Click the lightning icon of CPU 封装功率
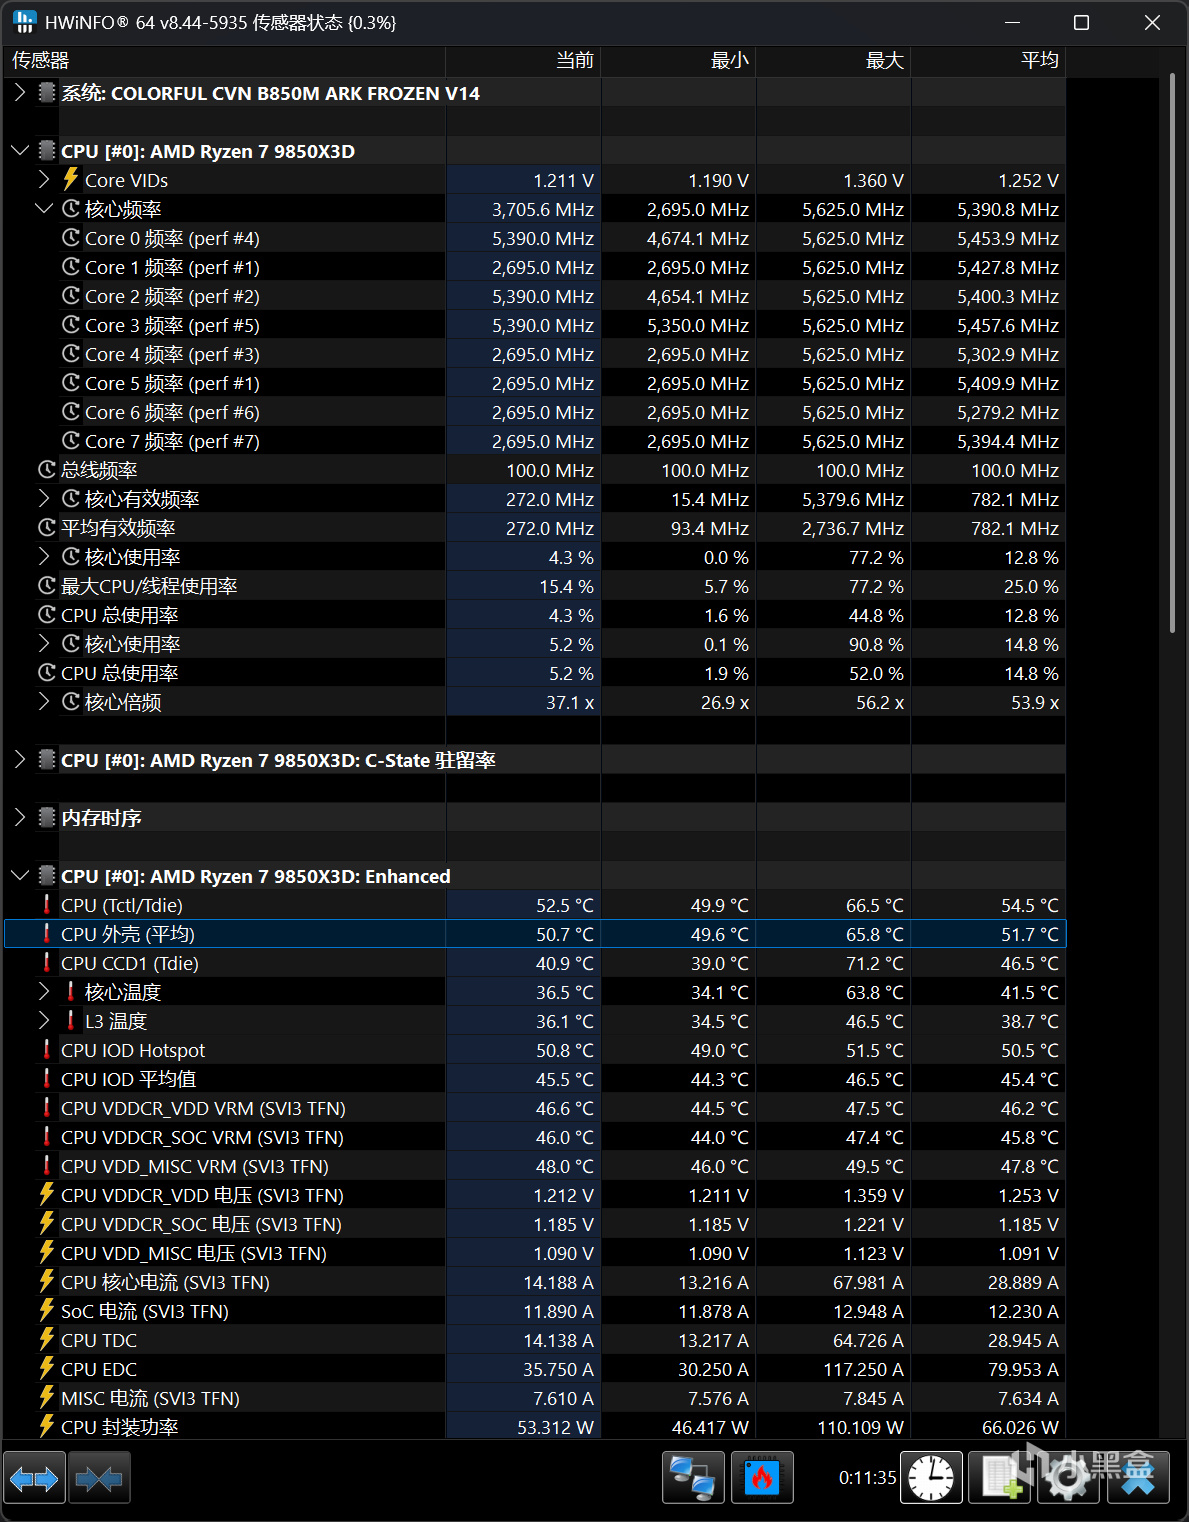The width and height of the screenshot is (1189, 1522). pos(47,1427)
